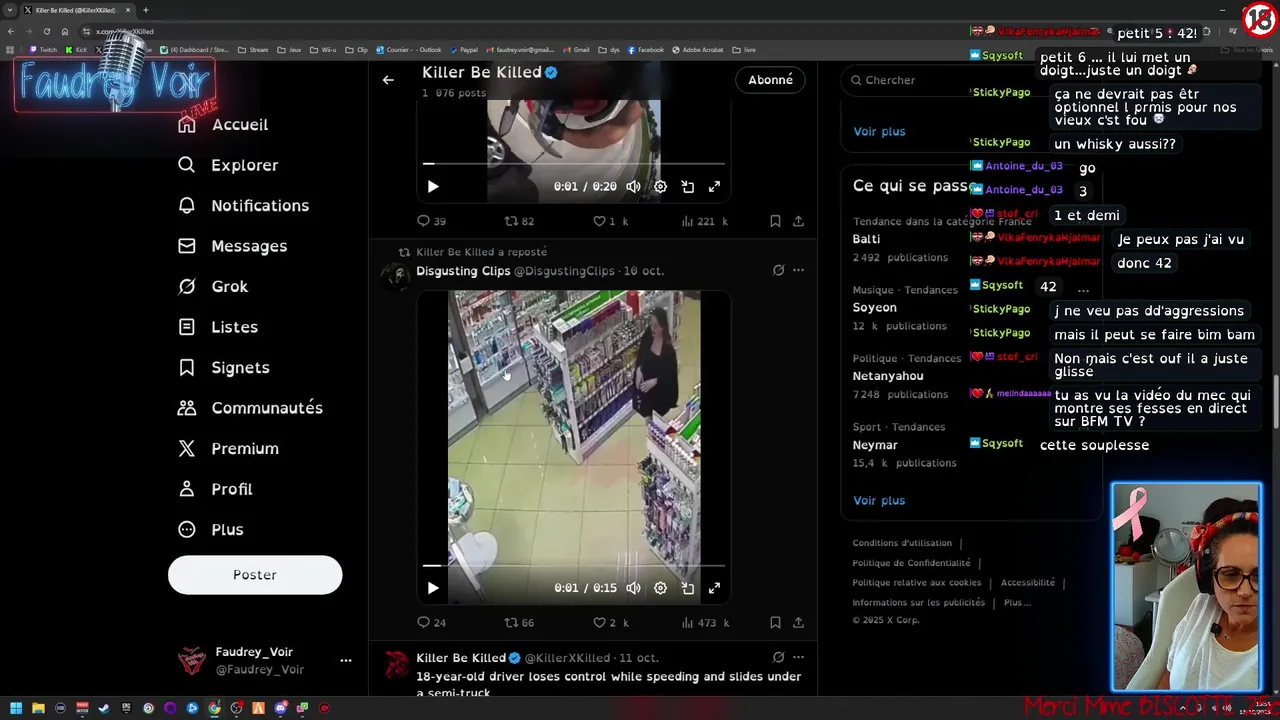Bookmark the post with 473 k views

pos(775,622)
